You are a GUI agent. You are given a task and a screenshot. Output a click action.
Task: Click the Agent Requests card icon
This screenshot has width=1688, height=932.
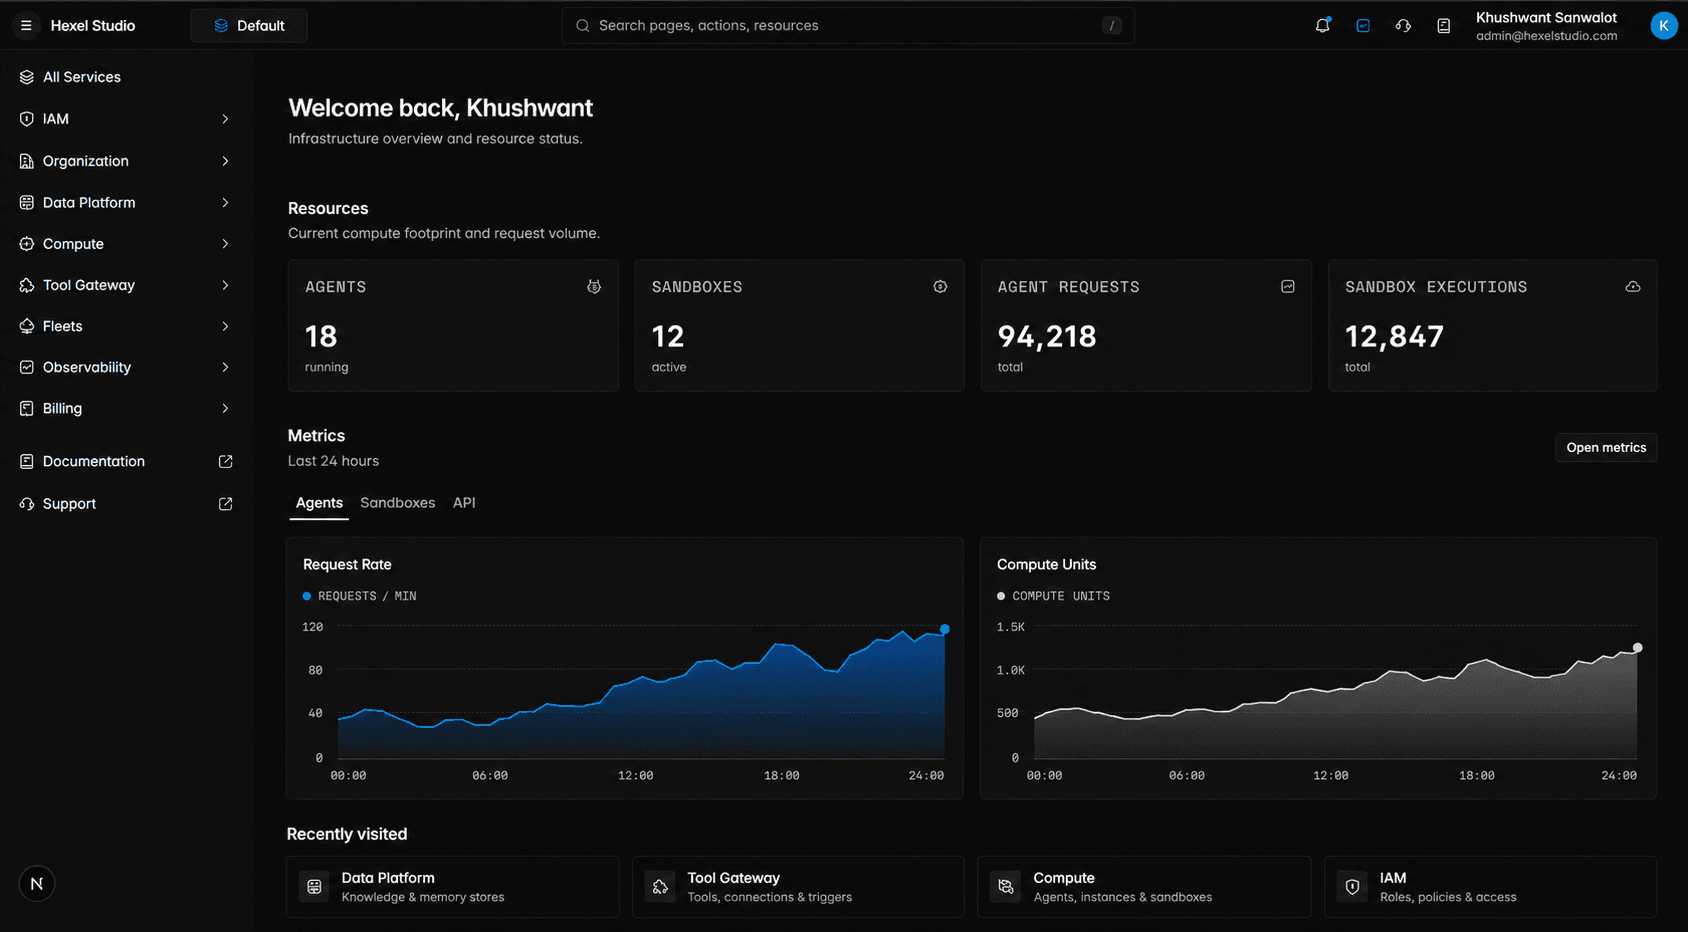[x=1288, y=287]
